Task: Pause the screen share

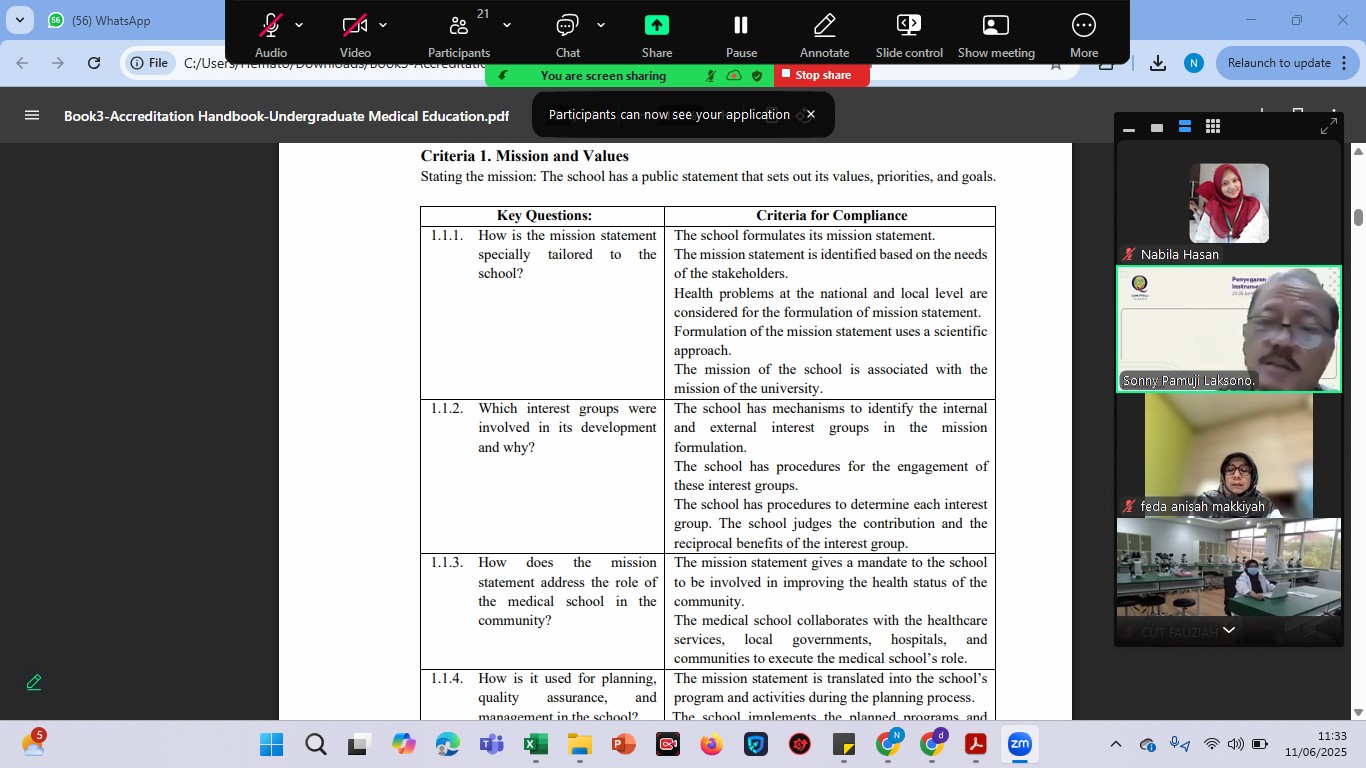Action: (x=741, y=35)
